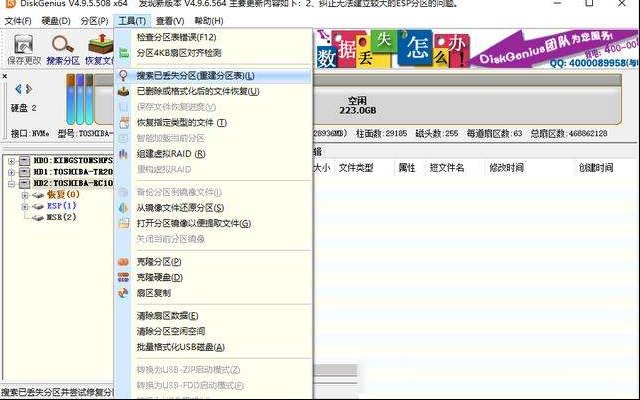The image size is (640, 400).
Task: Click the open partition image folder icon
Action: click(123, 223)
